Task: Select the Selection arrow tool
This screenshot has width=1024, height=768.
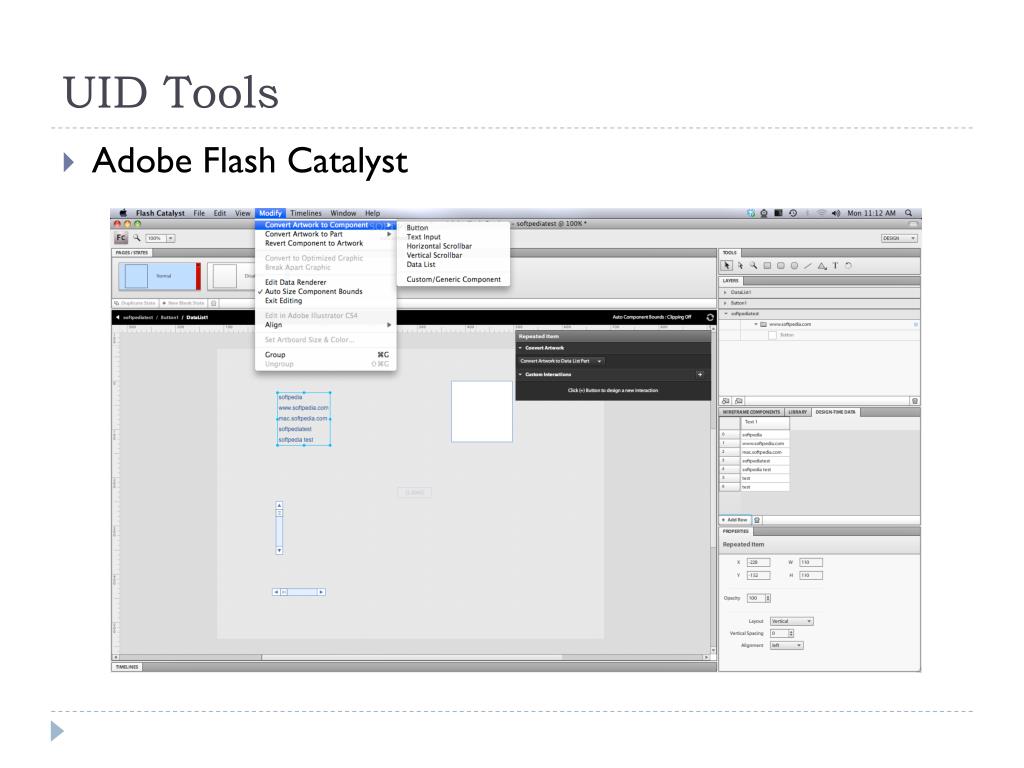Action: coord(726,266)
